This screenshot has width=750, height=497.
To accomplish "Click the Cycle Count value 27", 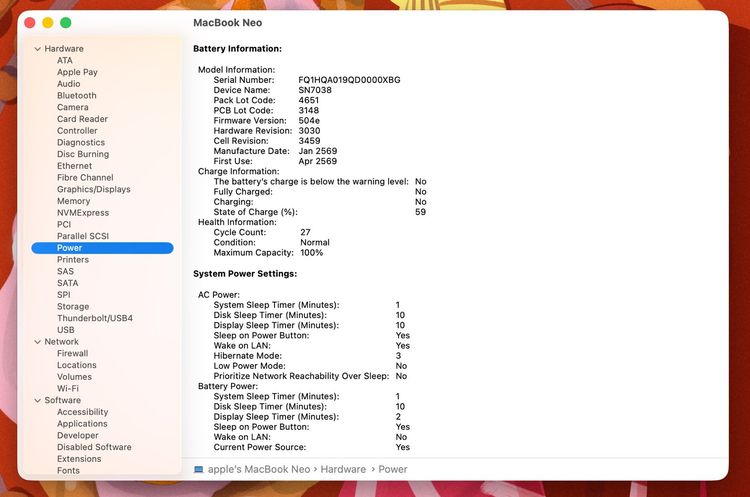I will 305,232.
